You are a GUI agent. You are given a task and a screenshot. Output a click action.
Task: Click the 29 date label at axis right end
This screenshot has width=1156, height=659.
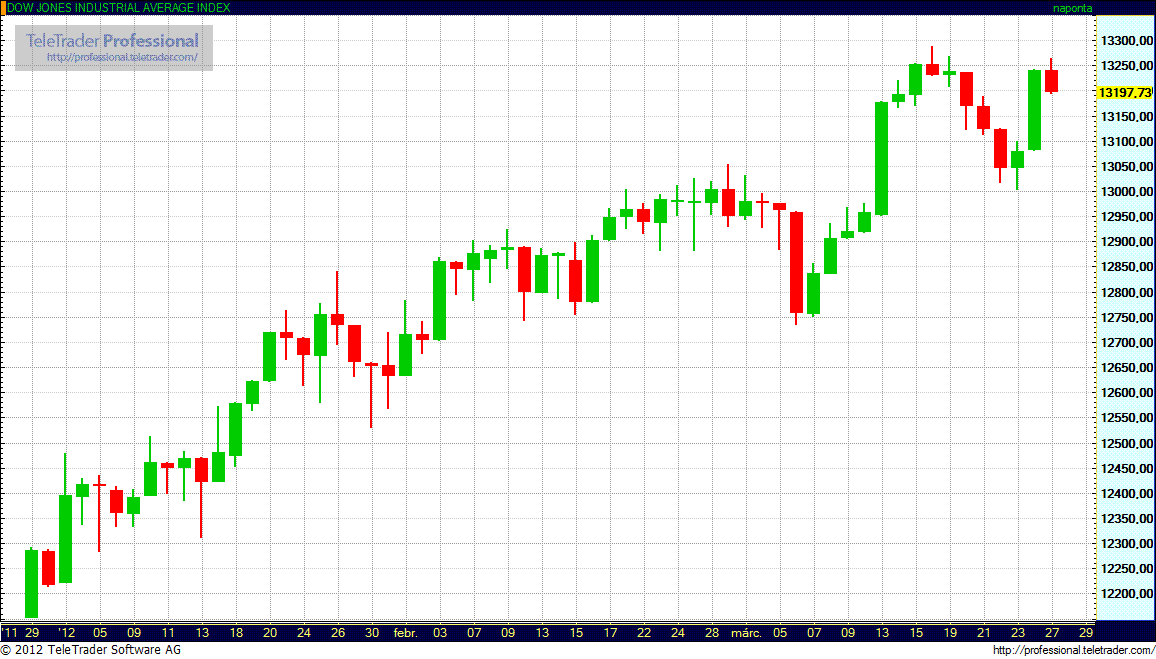point(1086,633)
